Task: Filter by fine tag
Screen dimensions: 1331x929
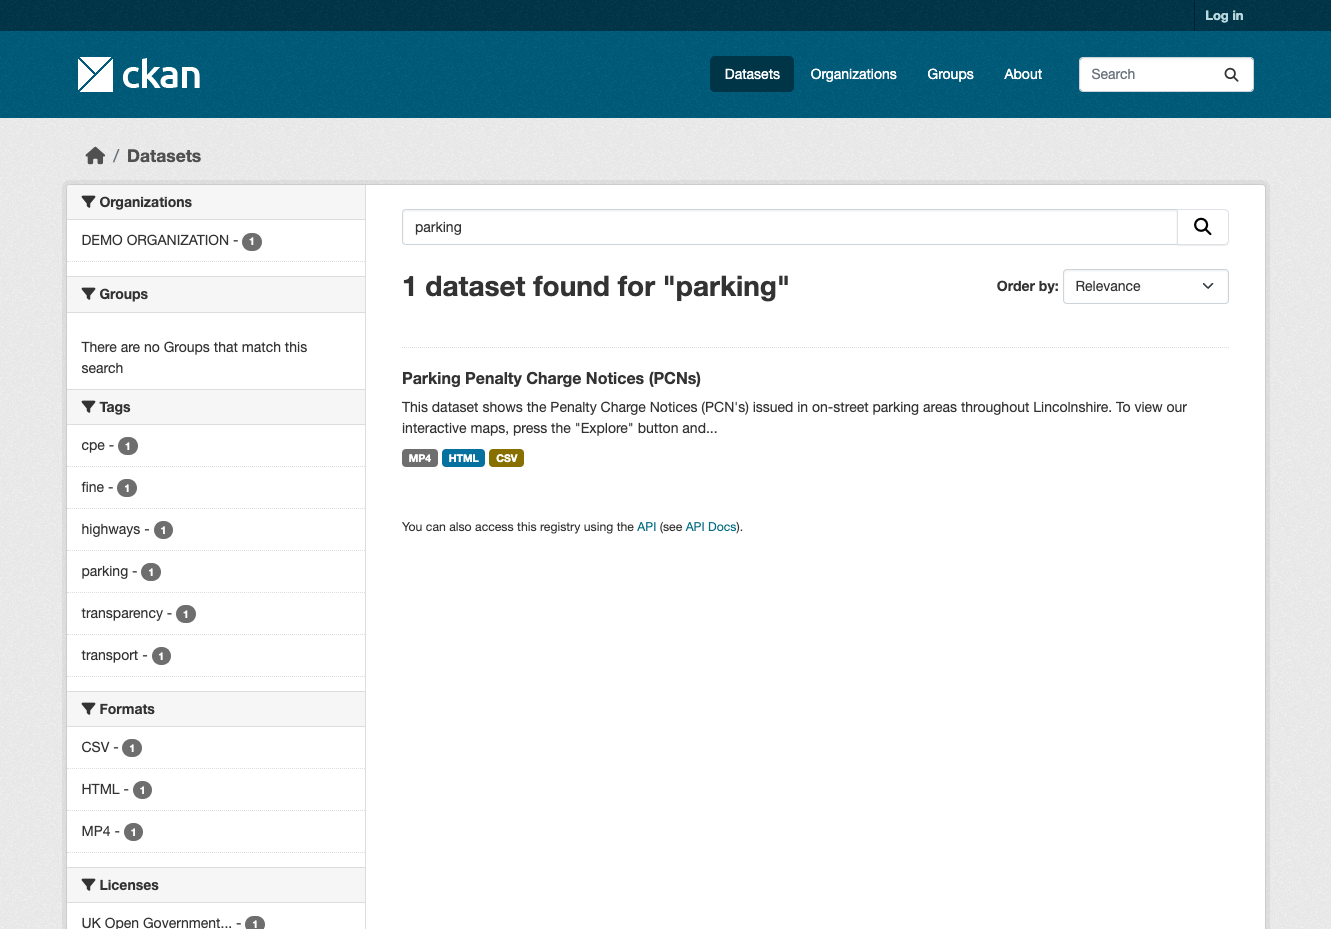Action: (x=216, y=488)
